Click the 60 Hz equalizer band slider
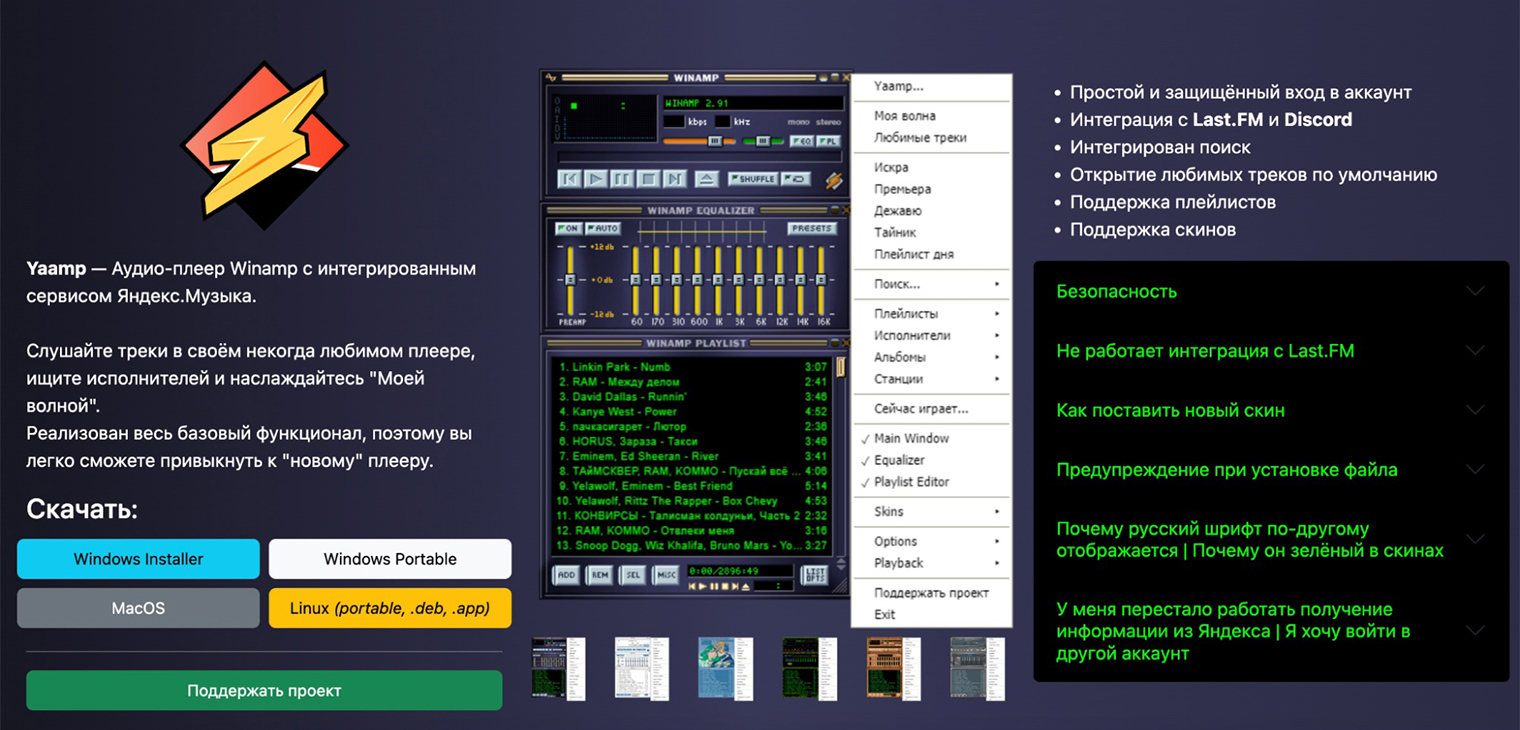The width and height of the screenshot is (1520, 730). (x=636, y=278)
